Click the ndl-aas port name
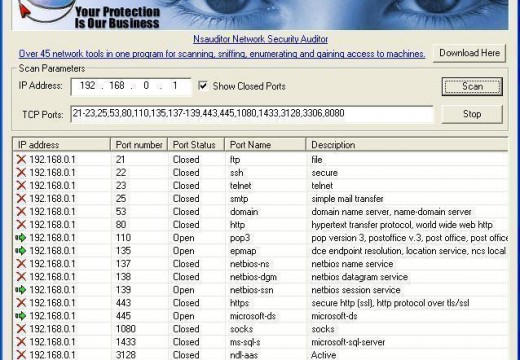This screenshot has height=360, width=520. (244, 355)
